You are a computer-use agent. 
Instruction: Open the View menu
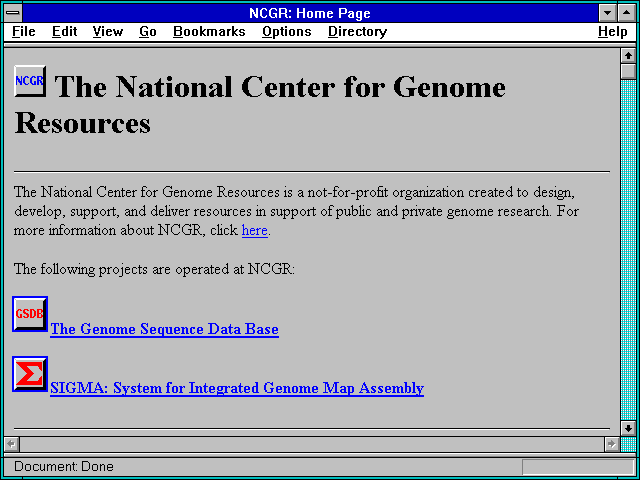click(x=108, y=31)
